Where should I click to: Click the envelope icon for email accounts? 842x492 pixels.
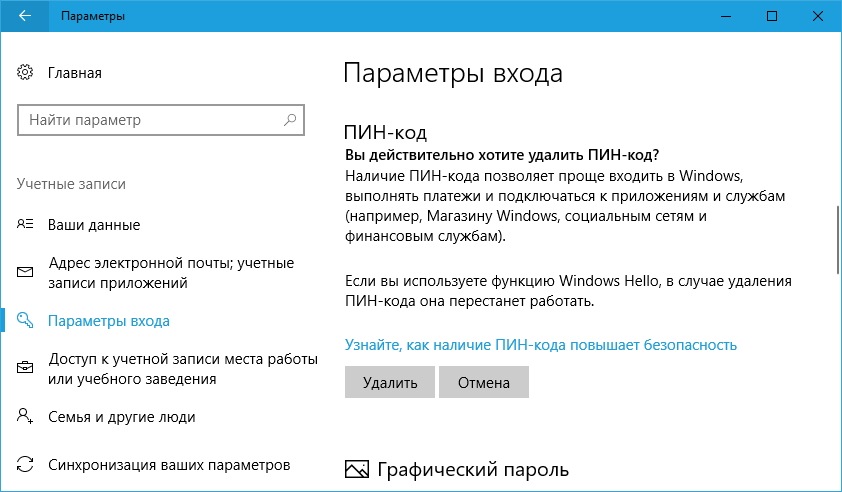(25, 272)
